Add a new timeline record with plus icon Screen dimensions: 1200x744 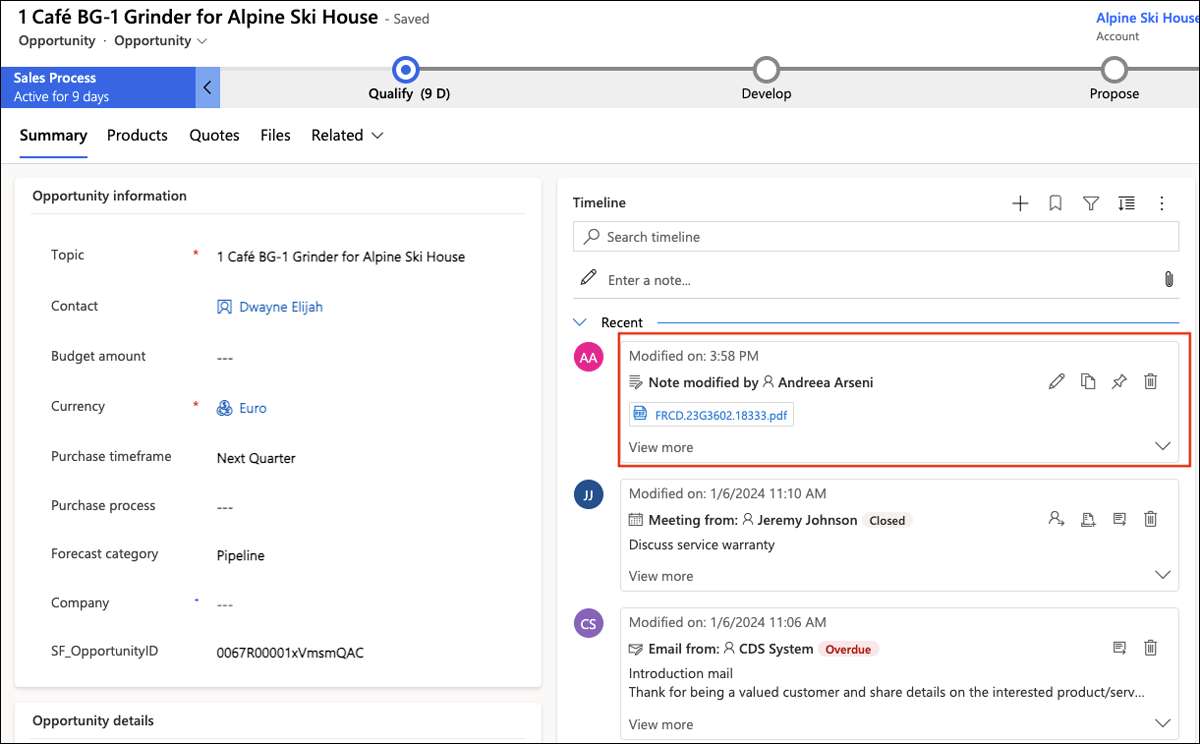coord(1020,203)
